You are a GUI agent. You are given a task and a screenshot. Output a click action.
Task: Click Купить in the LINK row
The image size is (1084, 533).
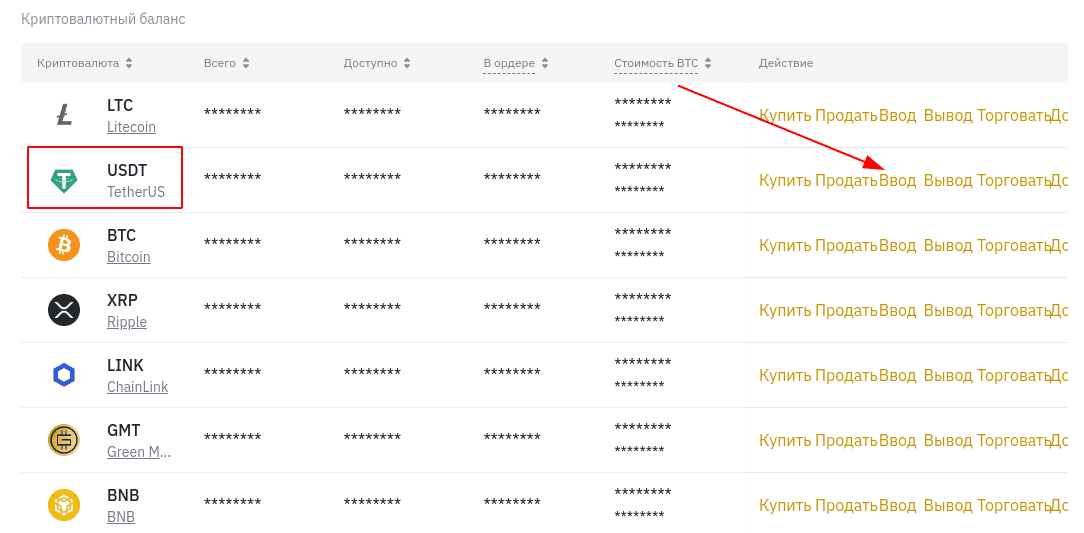(785, 375)
